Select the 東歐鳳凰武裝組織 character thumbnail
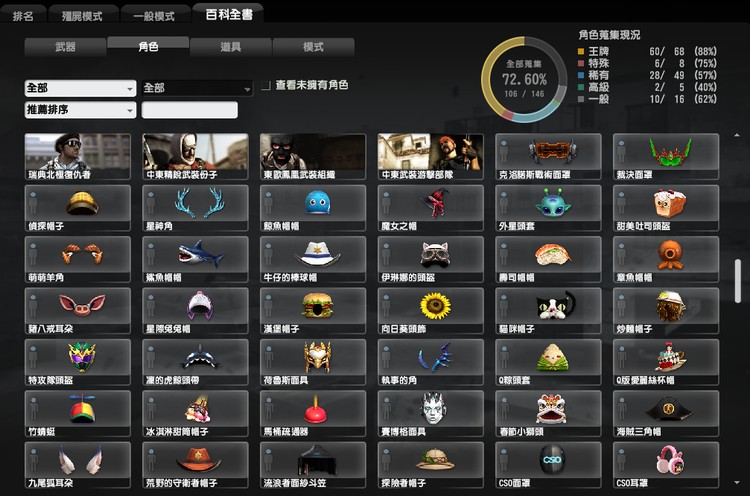Image resolution: width=750 pixels, height=496 pixels. [313, 156]
